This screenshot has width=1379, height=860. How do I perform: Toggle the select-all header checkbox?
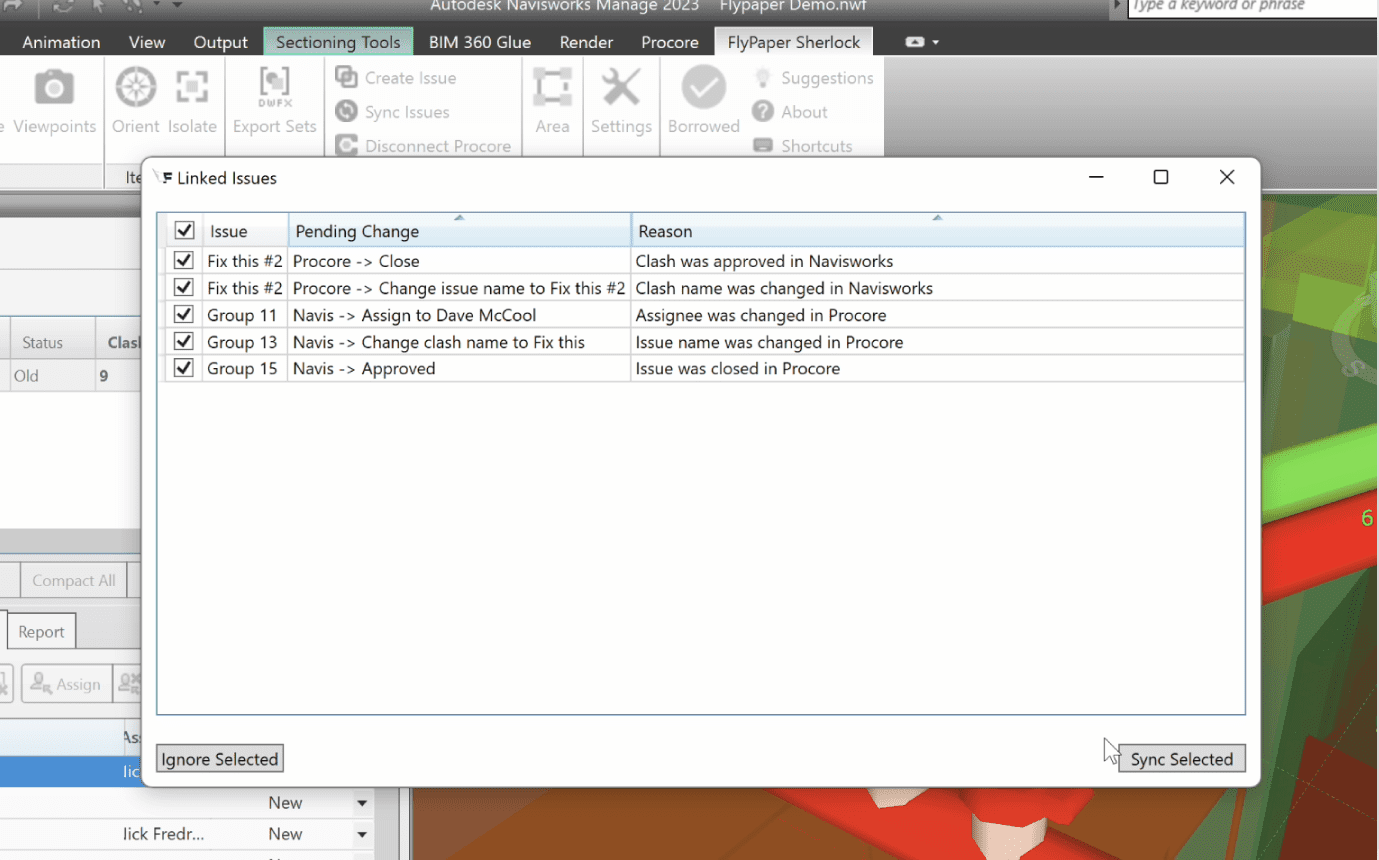click(x=184, y=231)
